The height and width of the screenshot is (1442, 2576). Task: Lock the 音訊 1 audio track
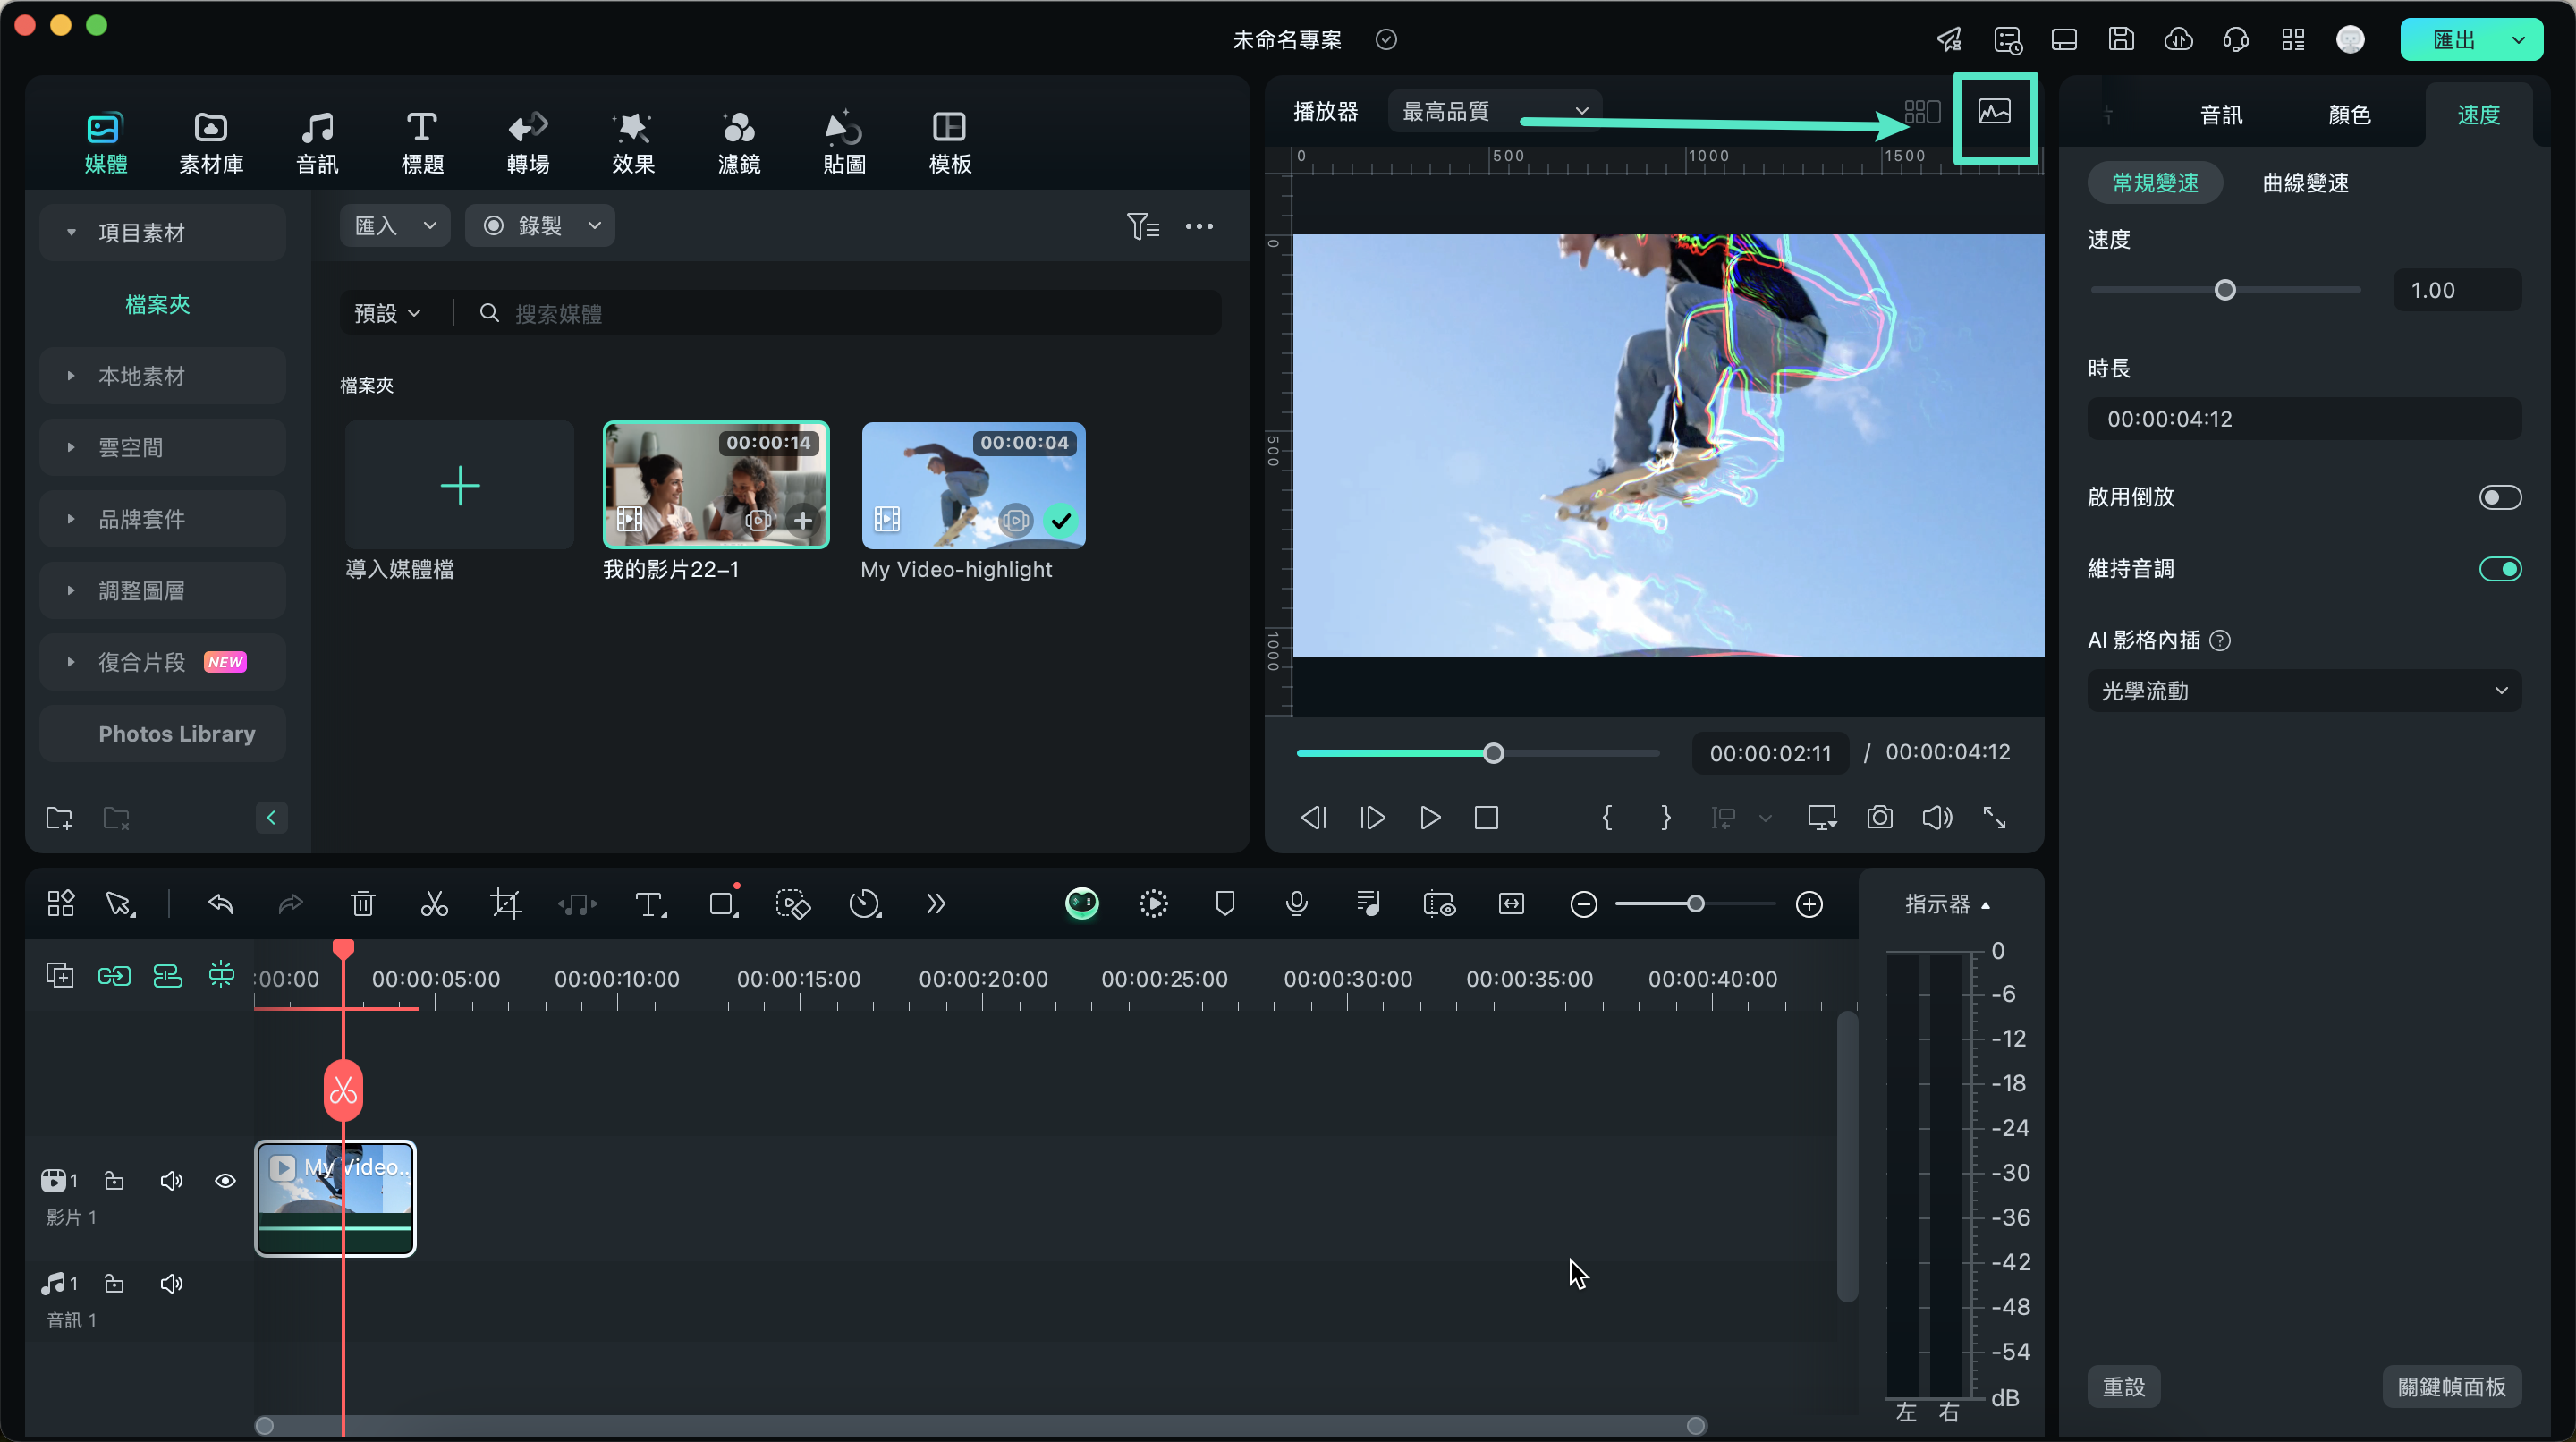tap(114, 1283)
